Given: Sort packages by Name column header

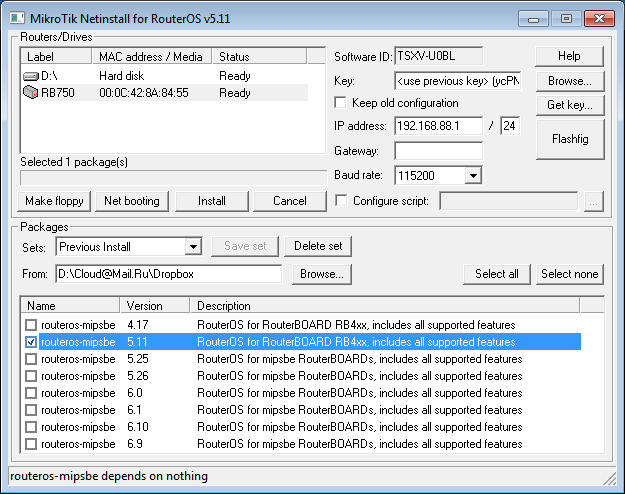Looking at the screenshot, I should [x=70, y=306].
